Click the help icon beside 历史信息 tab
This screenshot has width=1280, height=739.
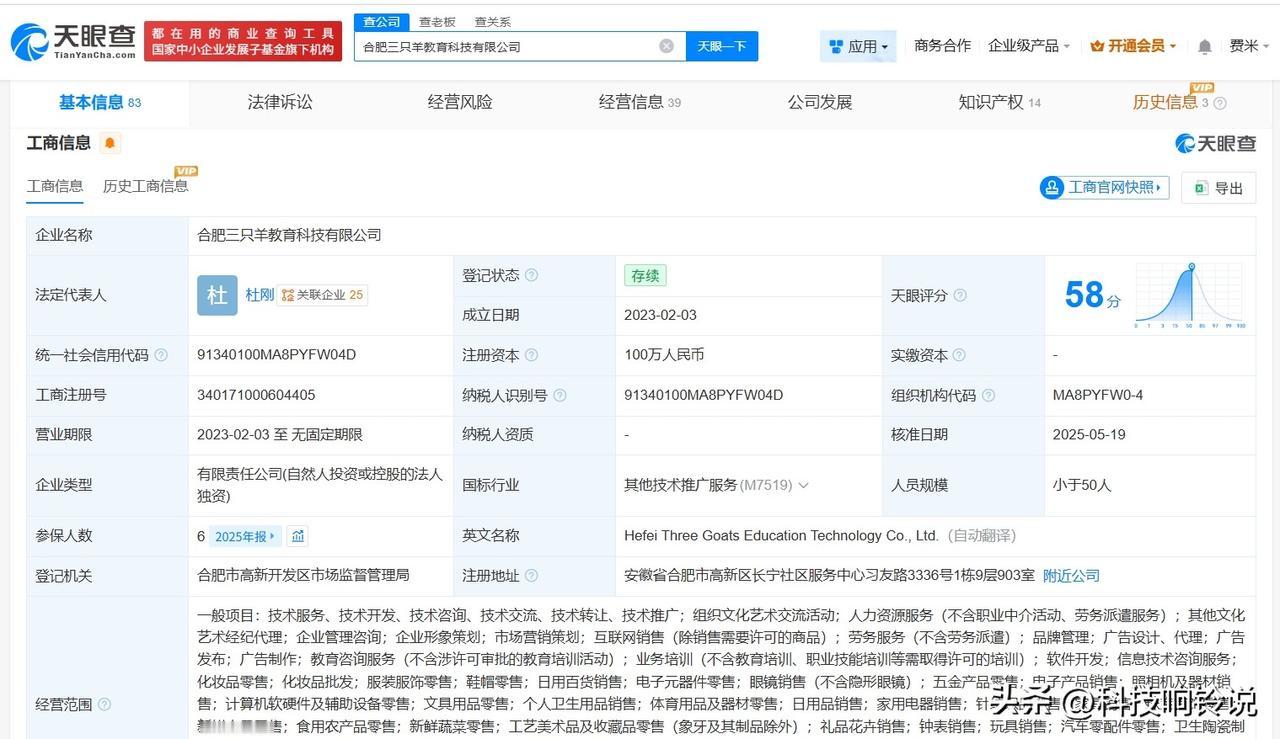pyautogui.click(x=1219, y=103)
